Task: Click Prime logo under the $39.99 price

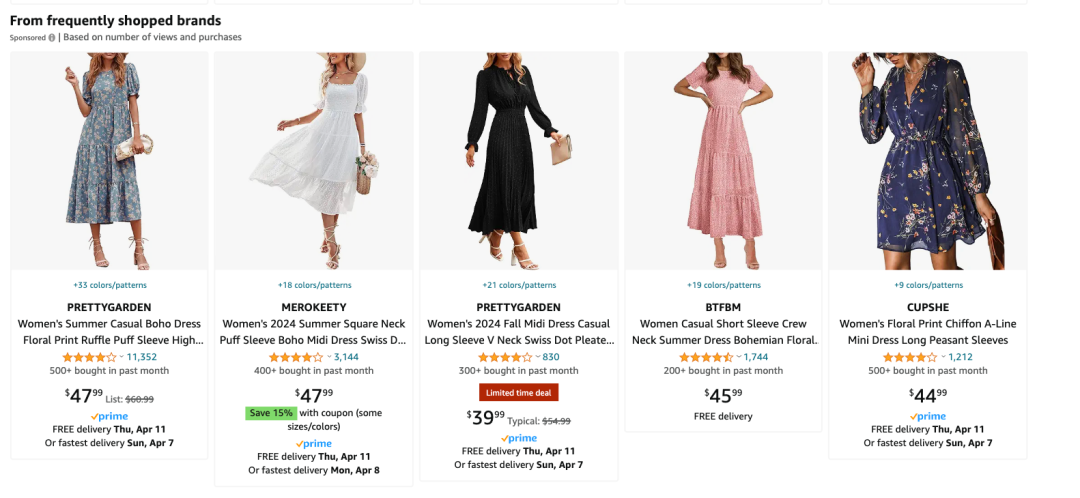Action: point(518,438)
